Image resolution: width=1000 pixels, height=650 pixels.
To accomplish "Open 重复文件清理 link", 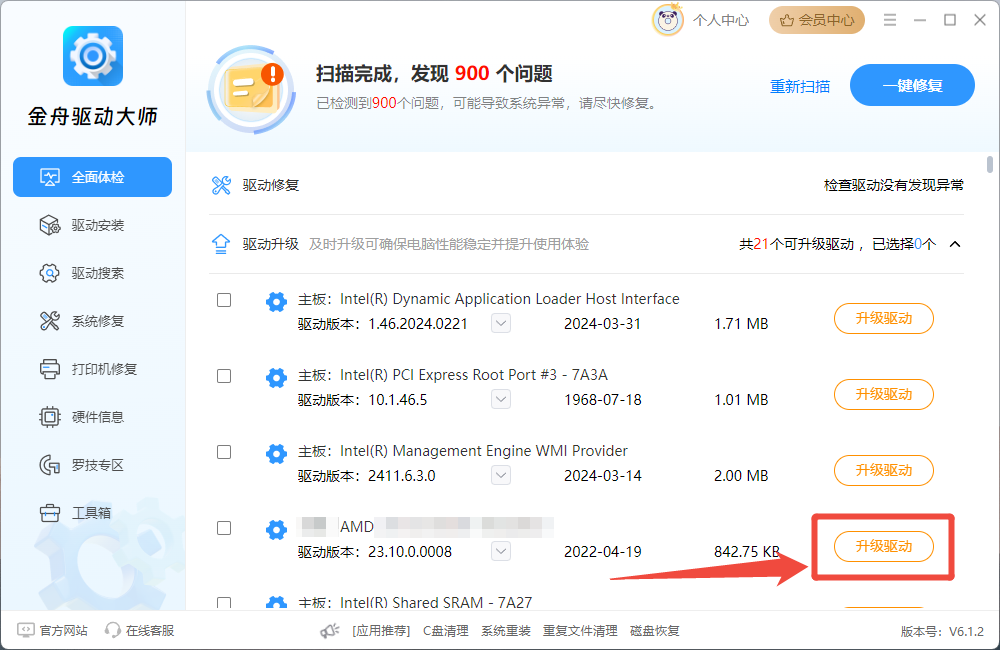I will (580, 631).
